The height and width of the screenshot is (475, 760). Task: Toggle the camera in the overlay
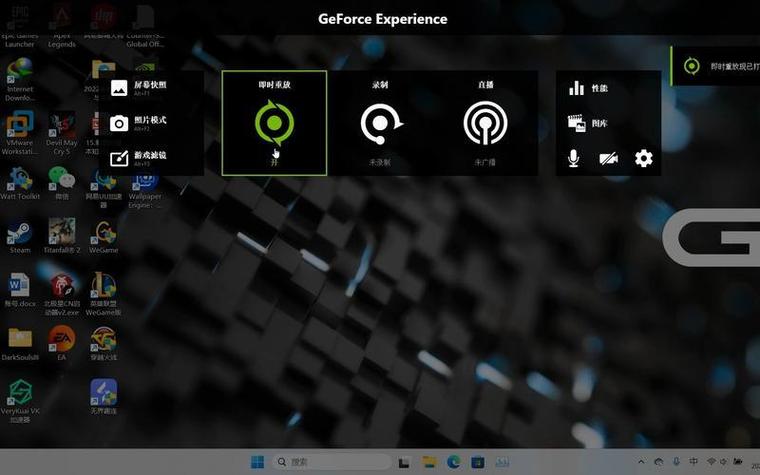608,158
